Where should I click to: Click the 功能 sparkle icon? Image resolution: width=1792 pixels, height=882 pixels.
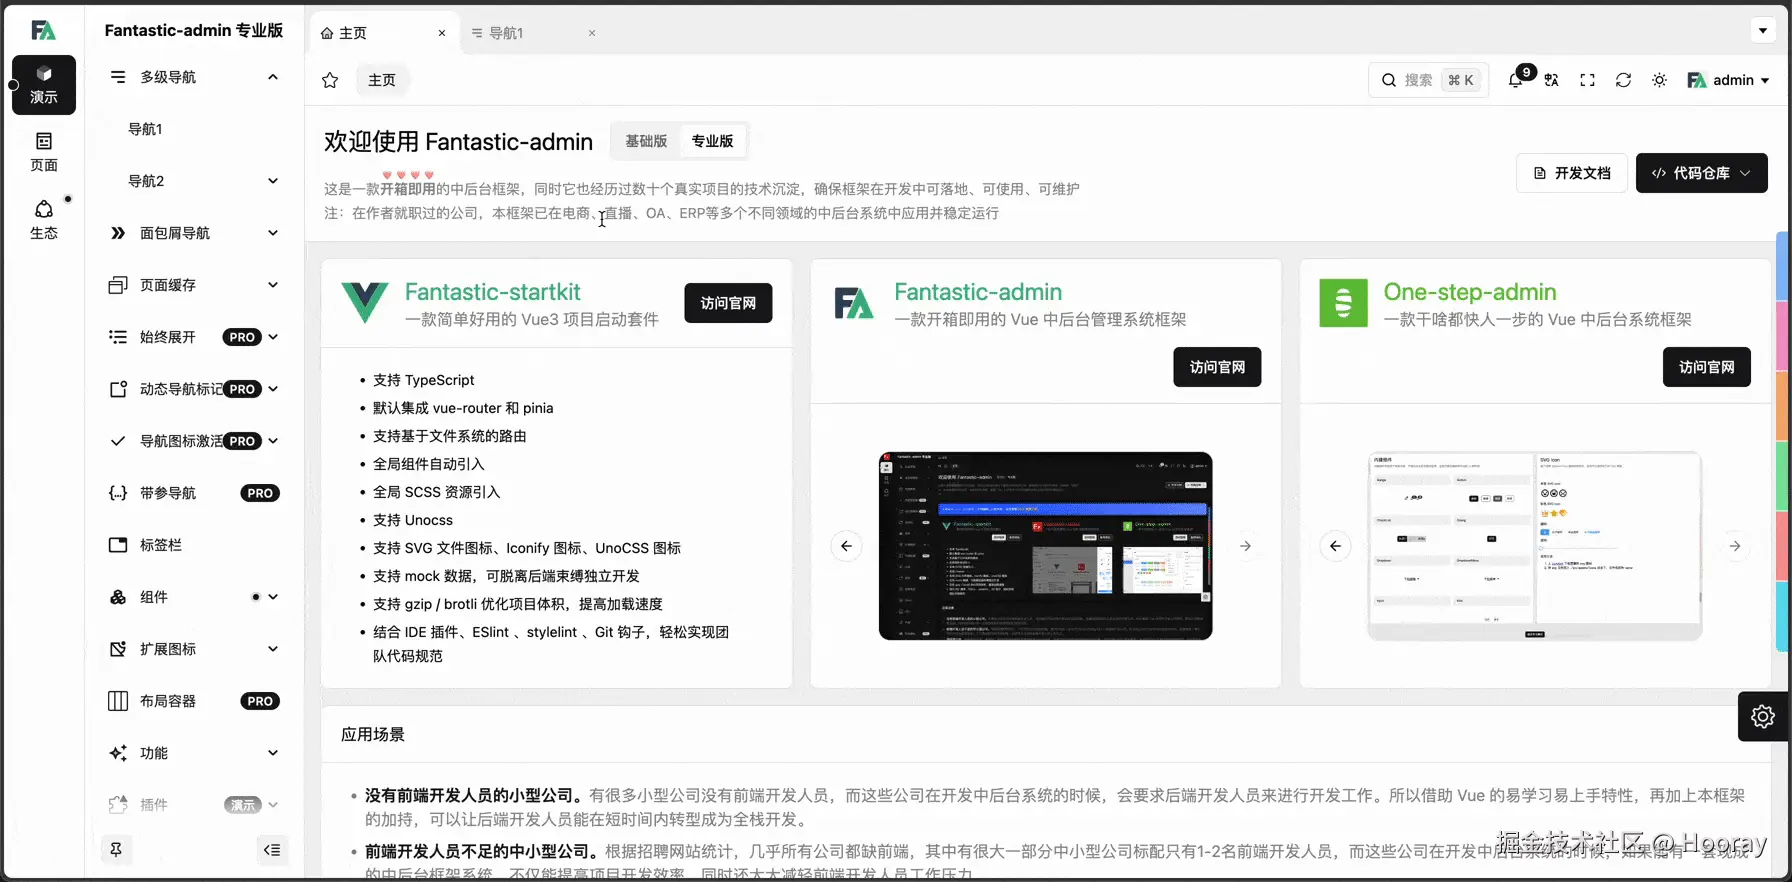click(118, 753)
